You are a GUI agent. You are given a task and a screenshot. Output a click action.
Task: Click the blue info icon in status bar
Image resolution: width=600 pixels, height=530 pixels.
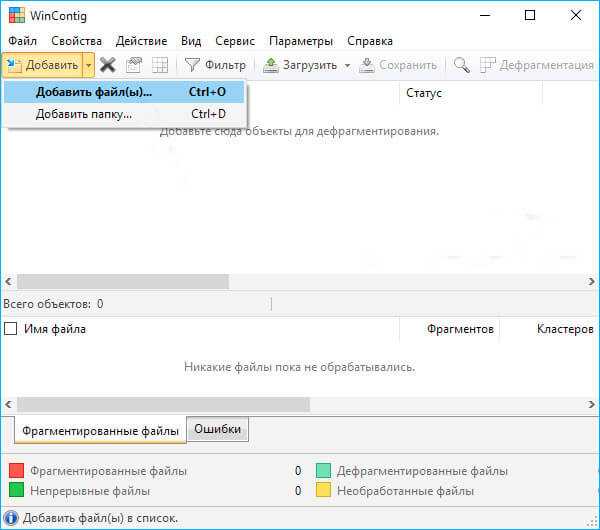point(11,518)
